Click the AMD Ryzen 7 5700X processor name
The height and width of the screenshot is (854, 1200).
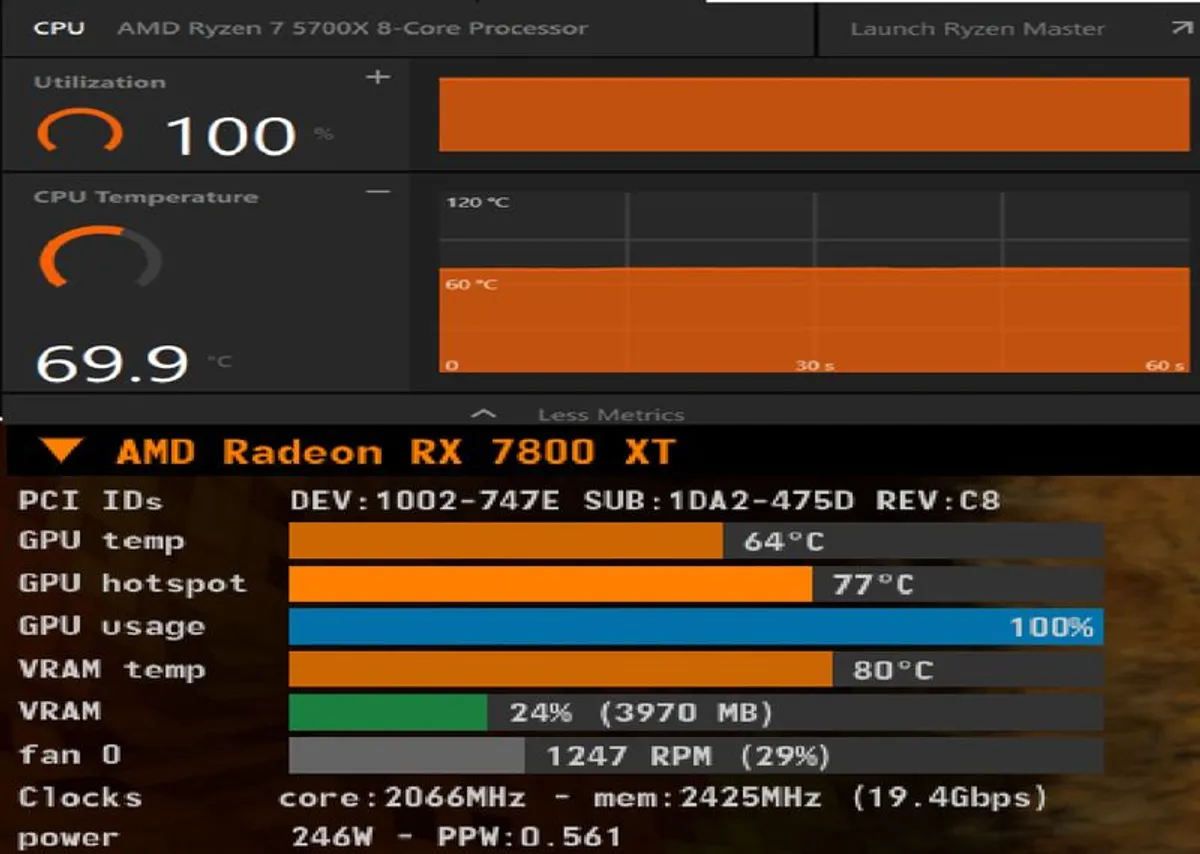[x=353, y=29]
